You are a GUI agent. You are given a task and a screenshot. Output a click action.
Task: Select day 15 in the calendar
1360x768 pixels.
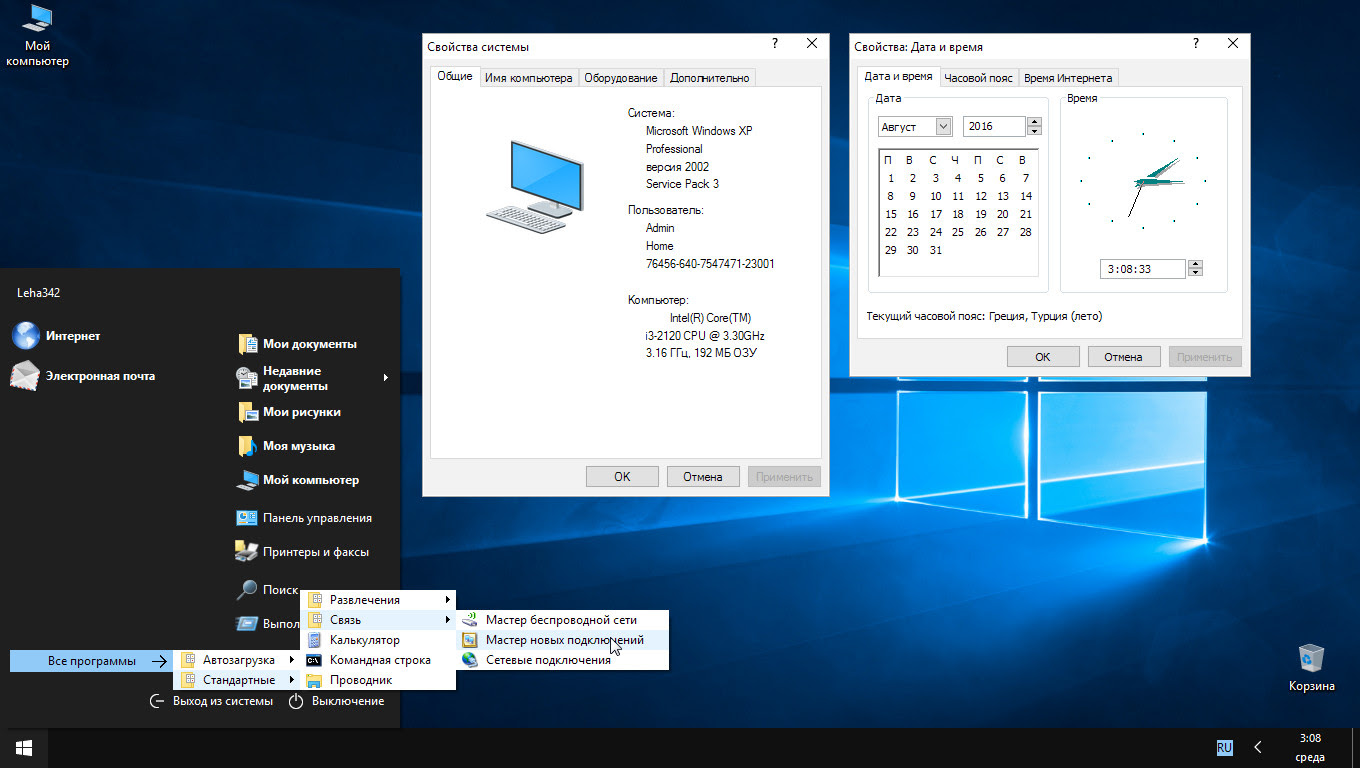[x=891, y=214]
